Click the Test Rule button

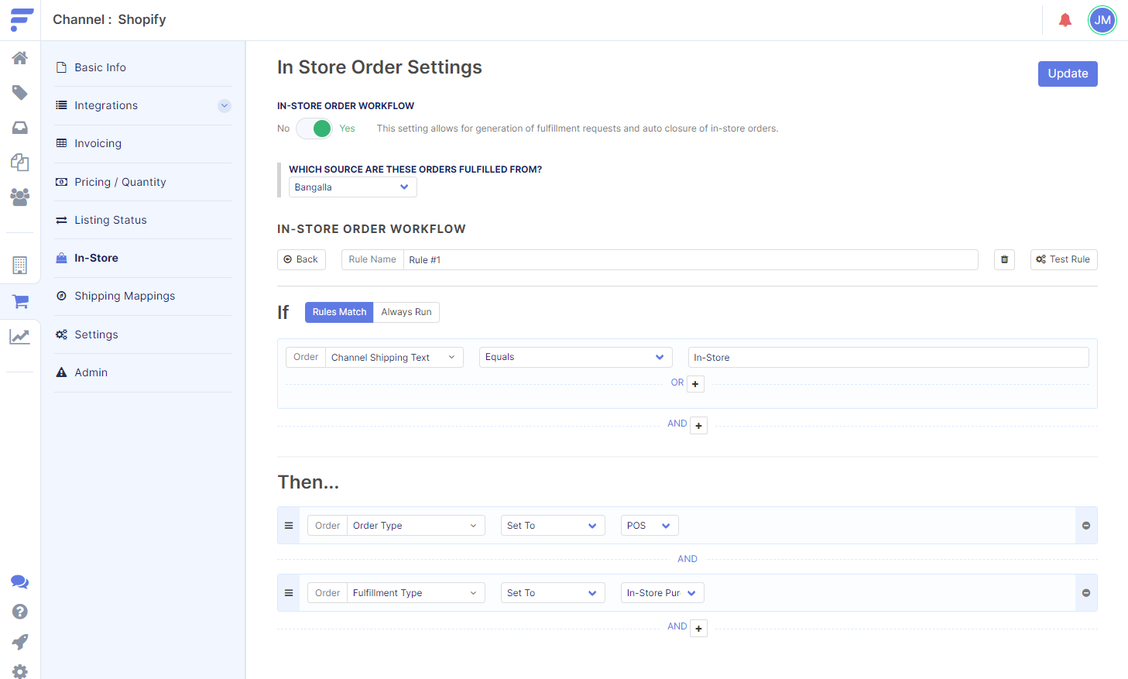coord(1063,260)
